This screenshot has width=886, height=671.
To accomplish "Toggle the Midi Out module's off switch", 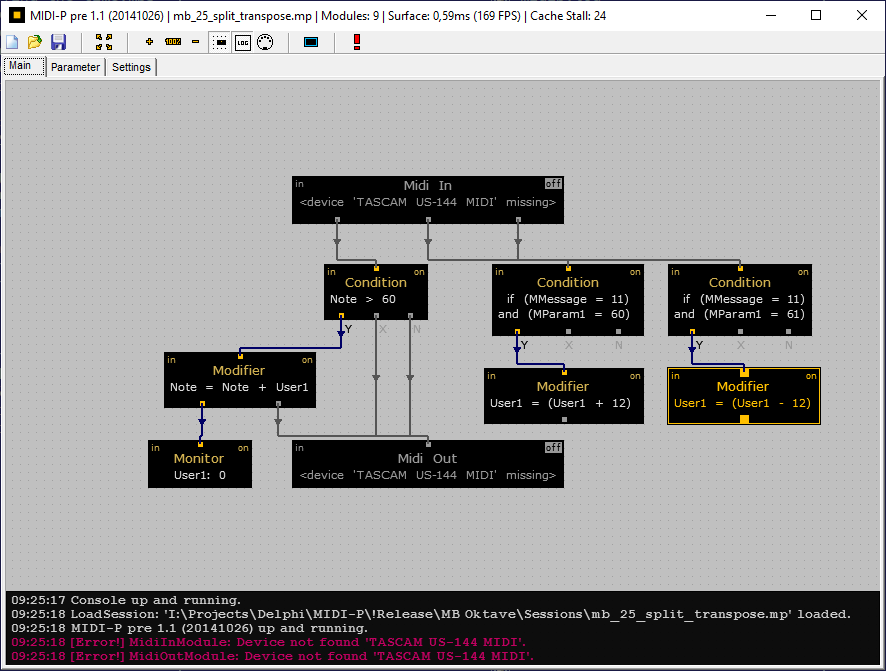I will point(553,448).
